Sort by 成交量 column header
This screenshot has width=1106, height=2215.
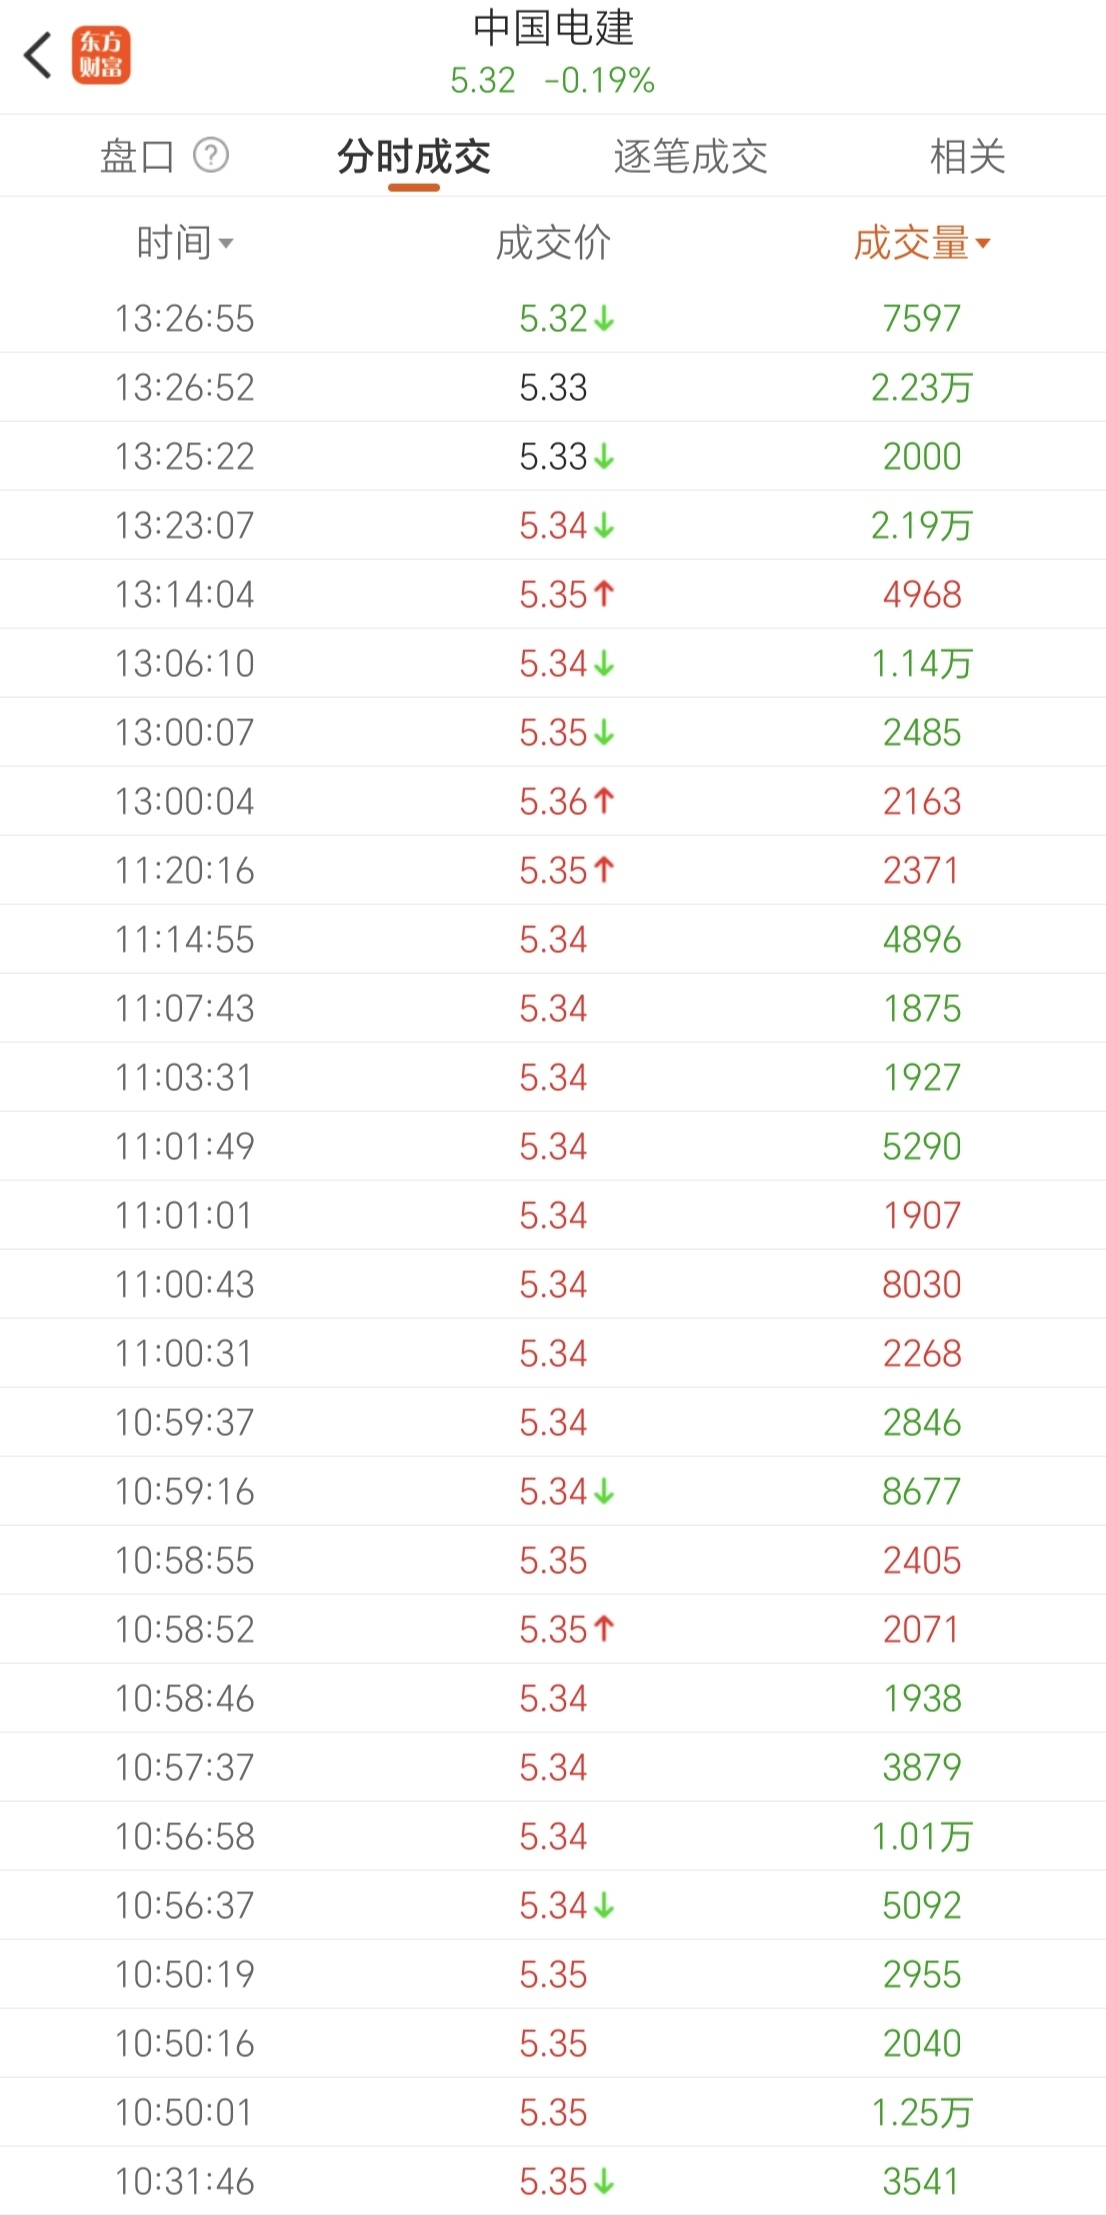pyautogui.click(x=911, y=243)
